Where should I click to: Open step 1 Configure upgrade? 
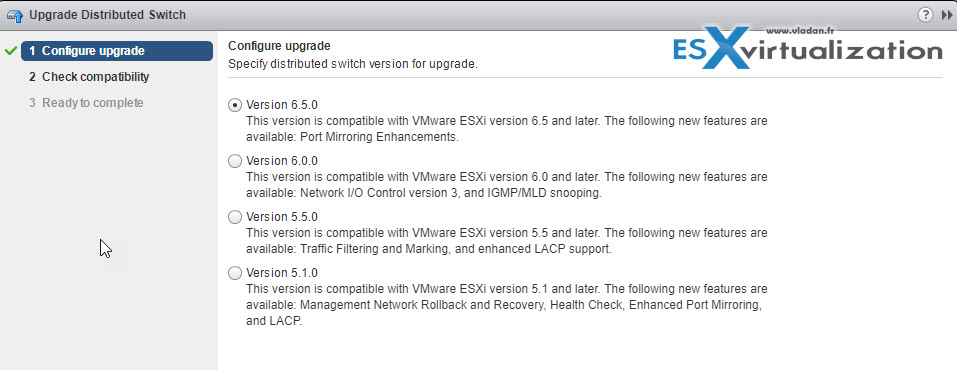tap(117, 51)
